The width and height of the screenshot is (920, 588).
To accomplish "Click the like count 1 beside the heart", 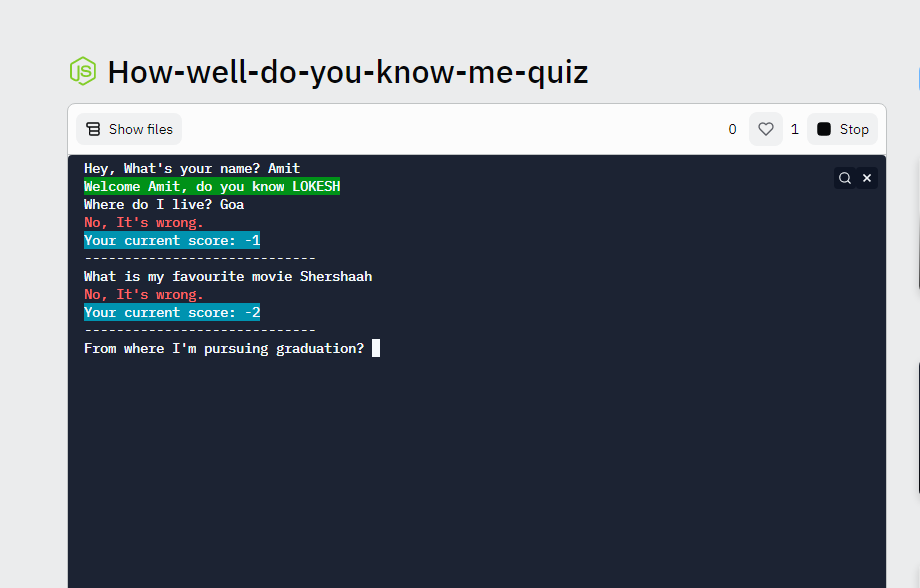I will click(x=795, y=129).
